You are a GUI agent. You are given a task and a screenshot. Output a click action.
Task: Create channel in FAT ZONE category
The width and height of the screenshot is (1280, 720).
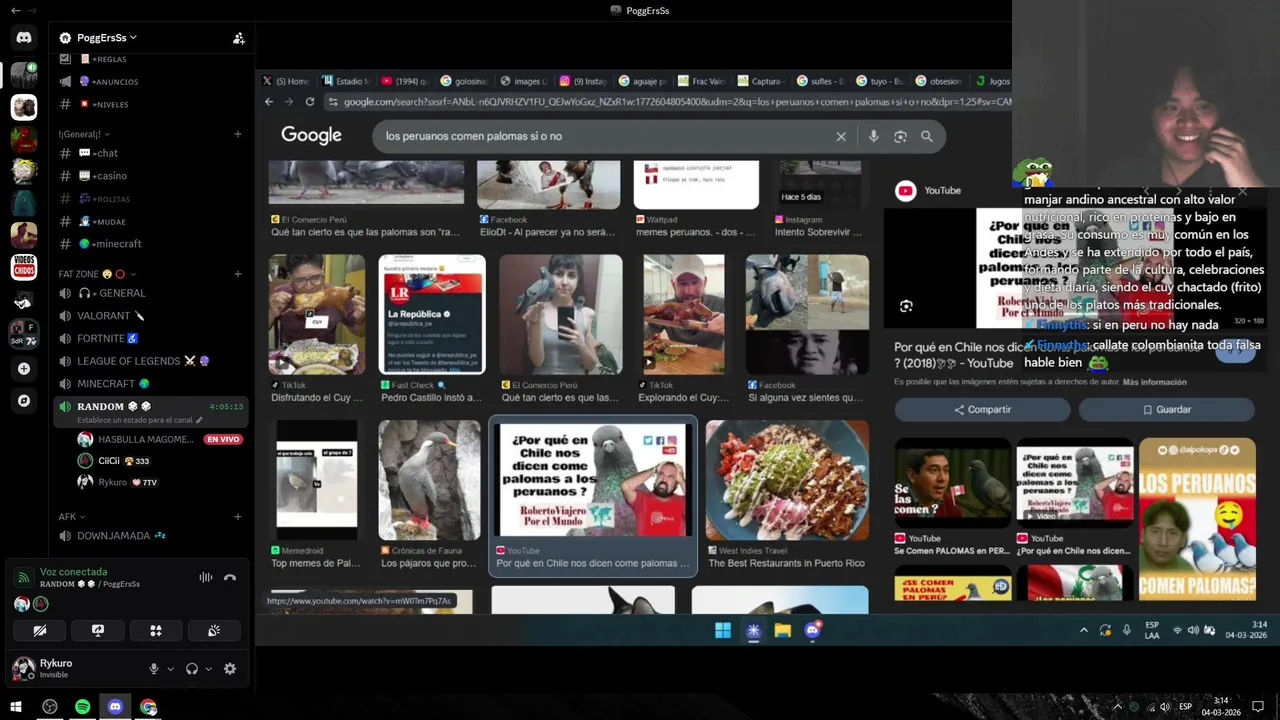pyautogui.click(x=238, y=274)
